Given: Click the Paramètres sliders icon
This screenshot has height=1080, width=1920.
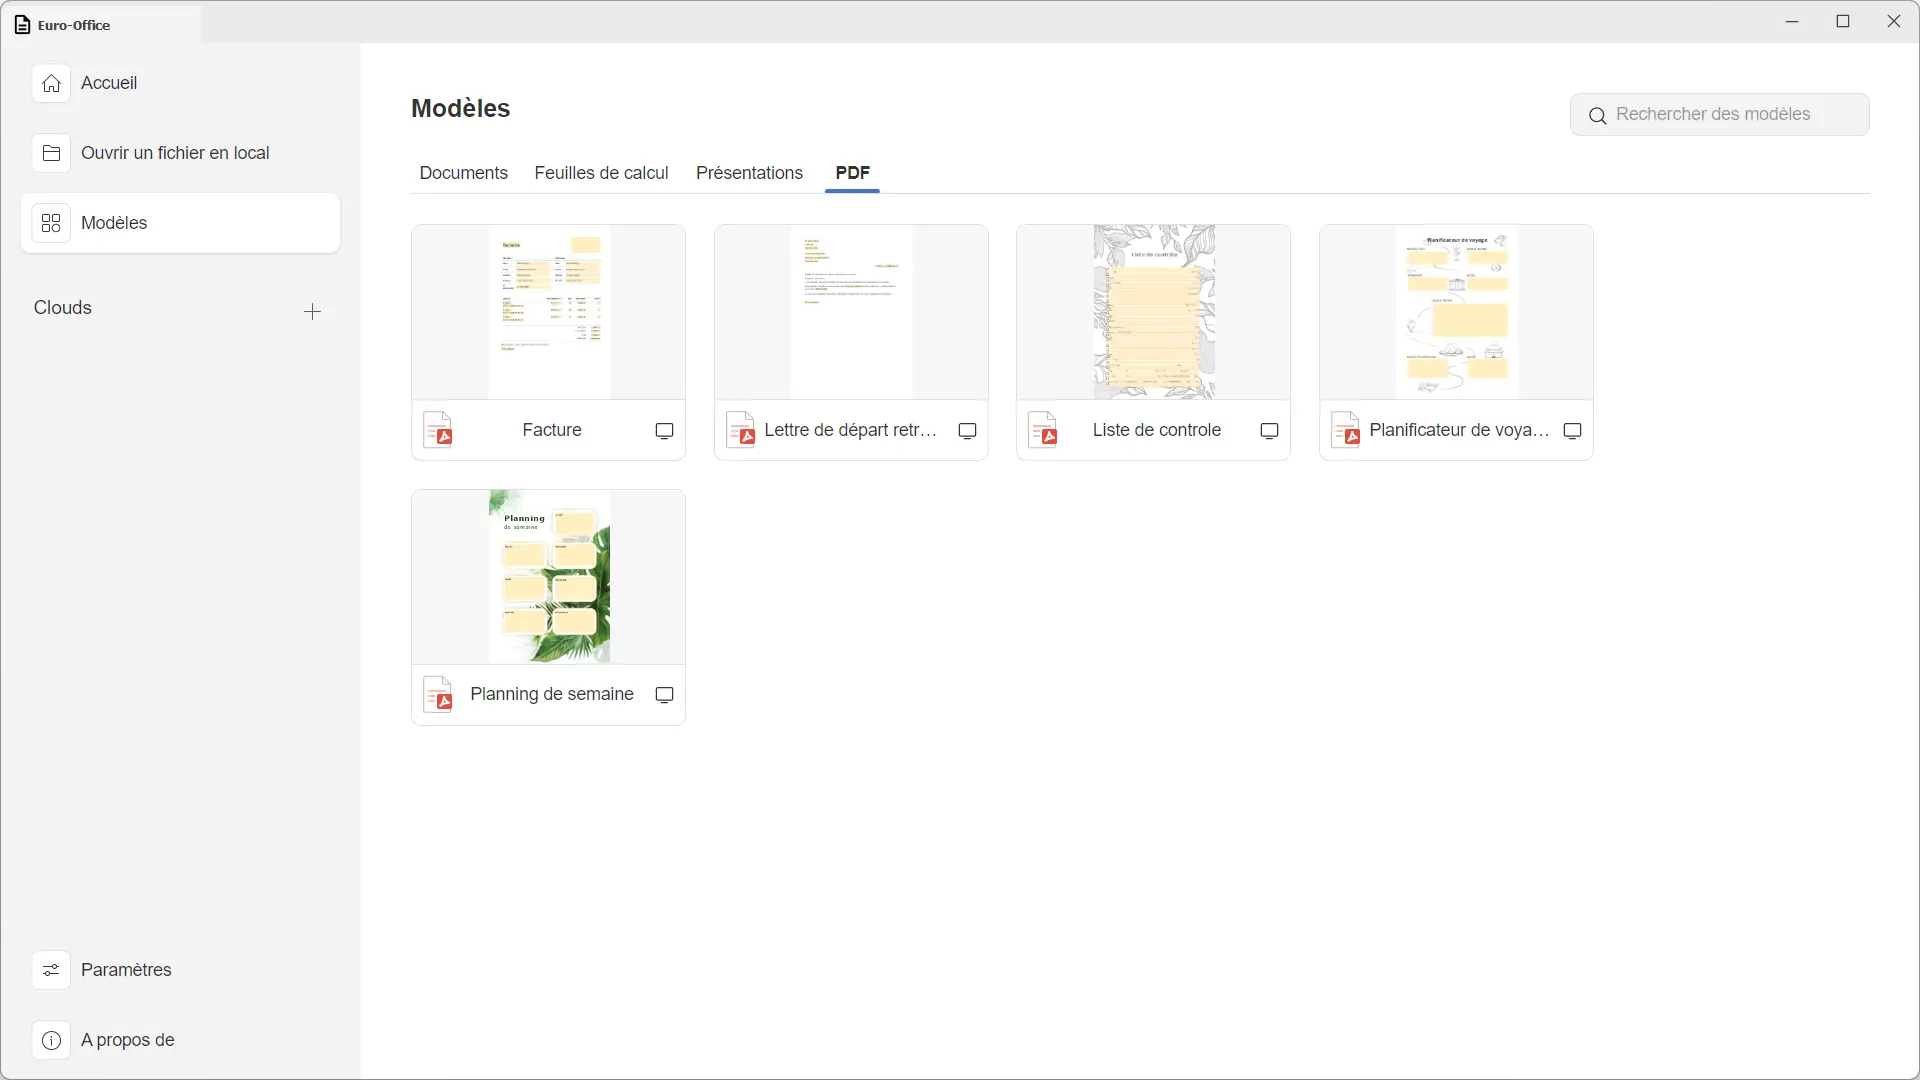Looking at the screenshot, I should coord(51,970).
